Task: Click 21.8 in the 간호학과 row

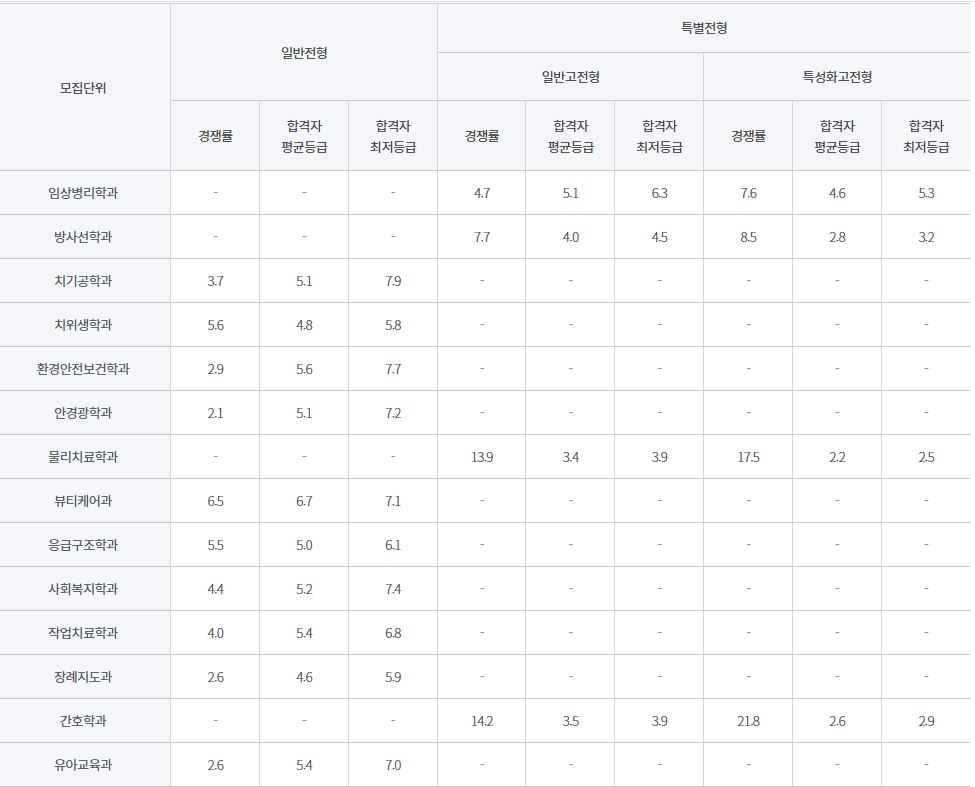Action: tap(748, 721)
